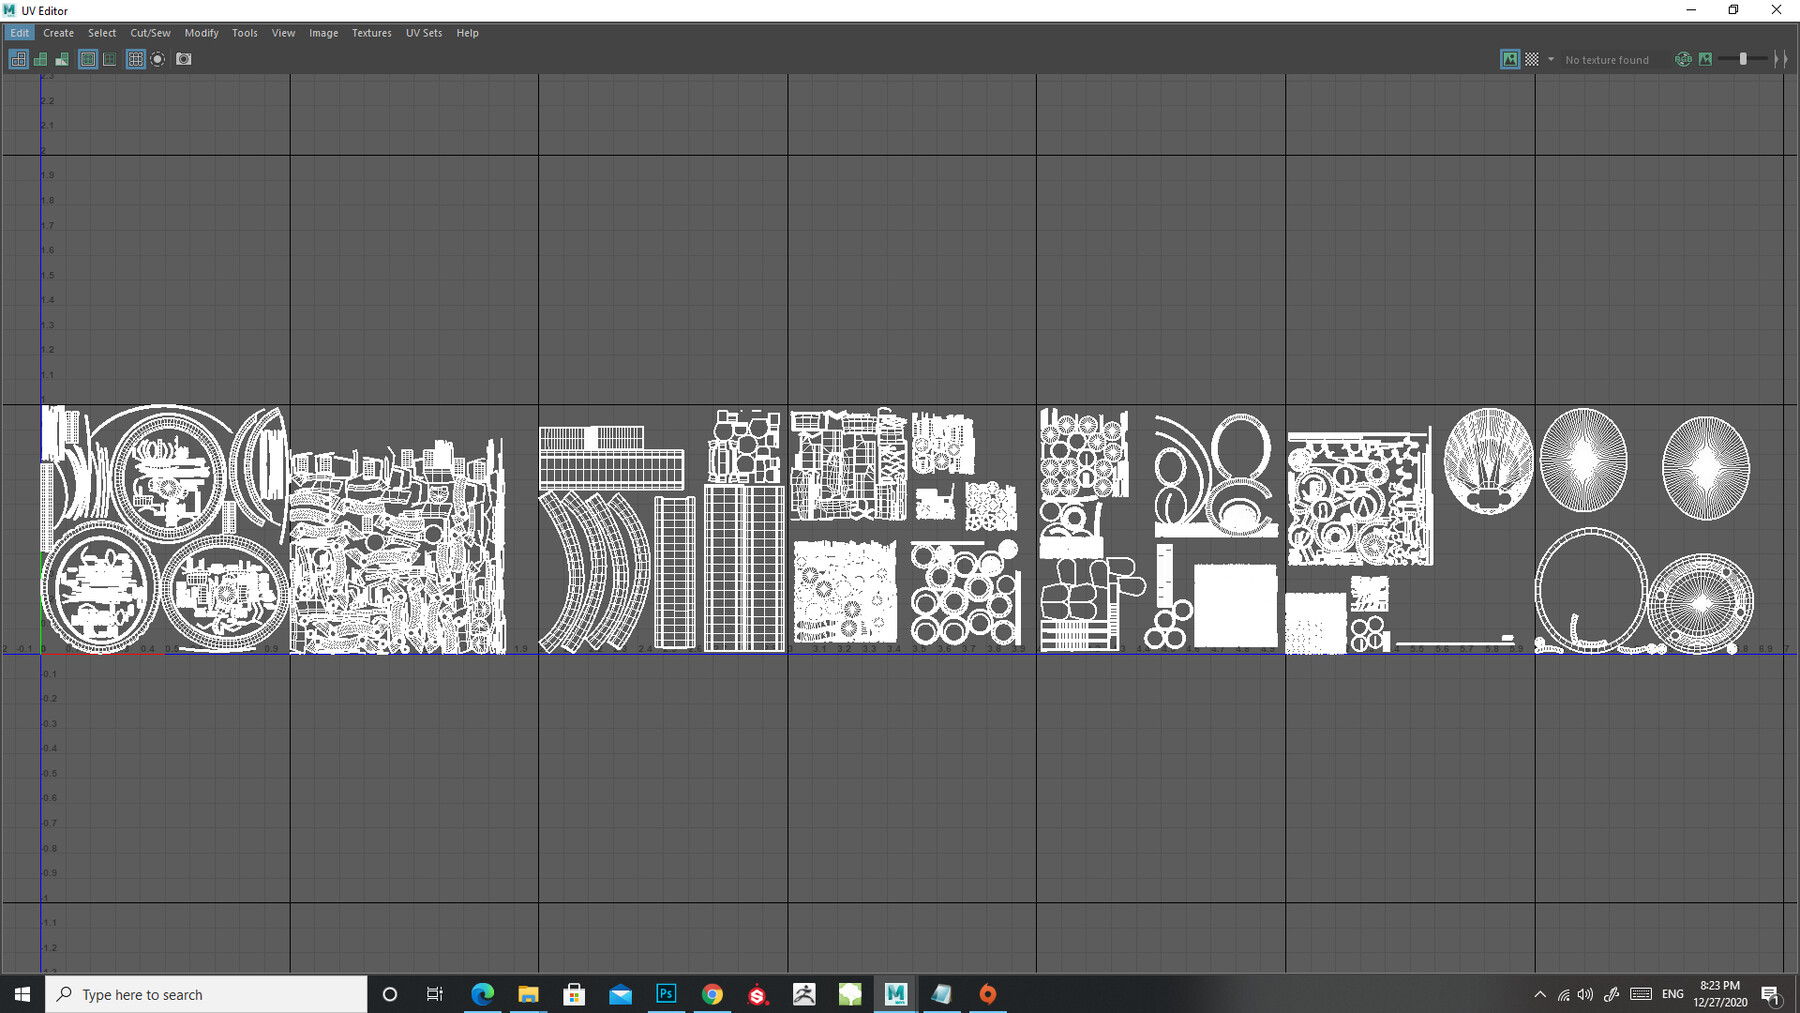Click the UV snapshot camera icon
1800x1013 pixels.
coord(184,59)
